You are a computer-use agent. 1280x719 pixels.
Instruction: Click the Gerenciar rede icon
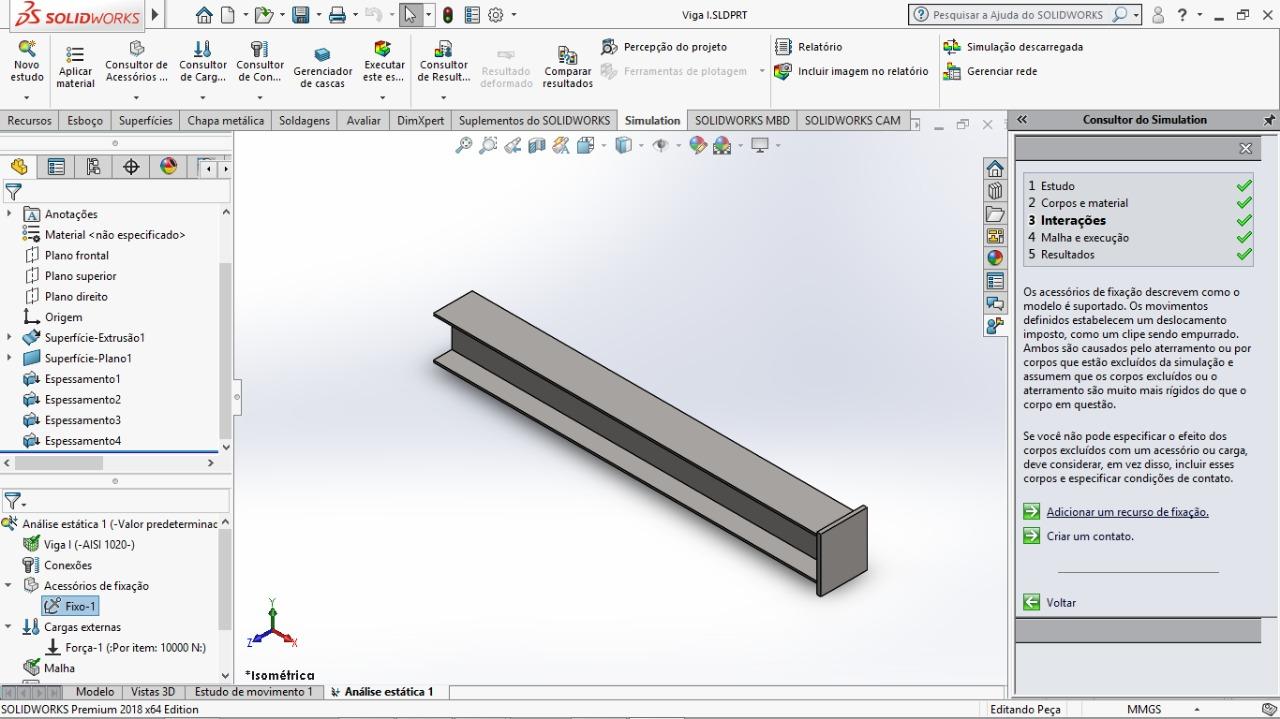pyautogui.click(x=952, y=72)
